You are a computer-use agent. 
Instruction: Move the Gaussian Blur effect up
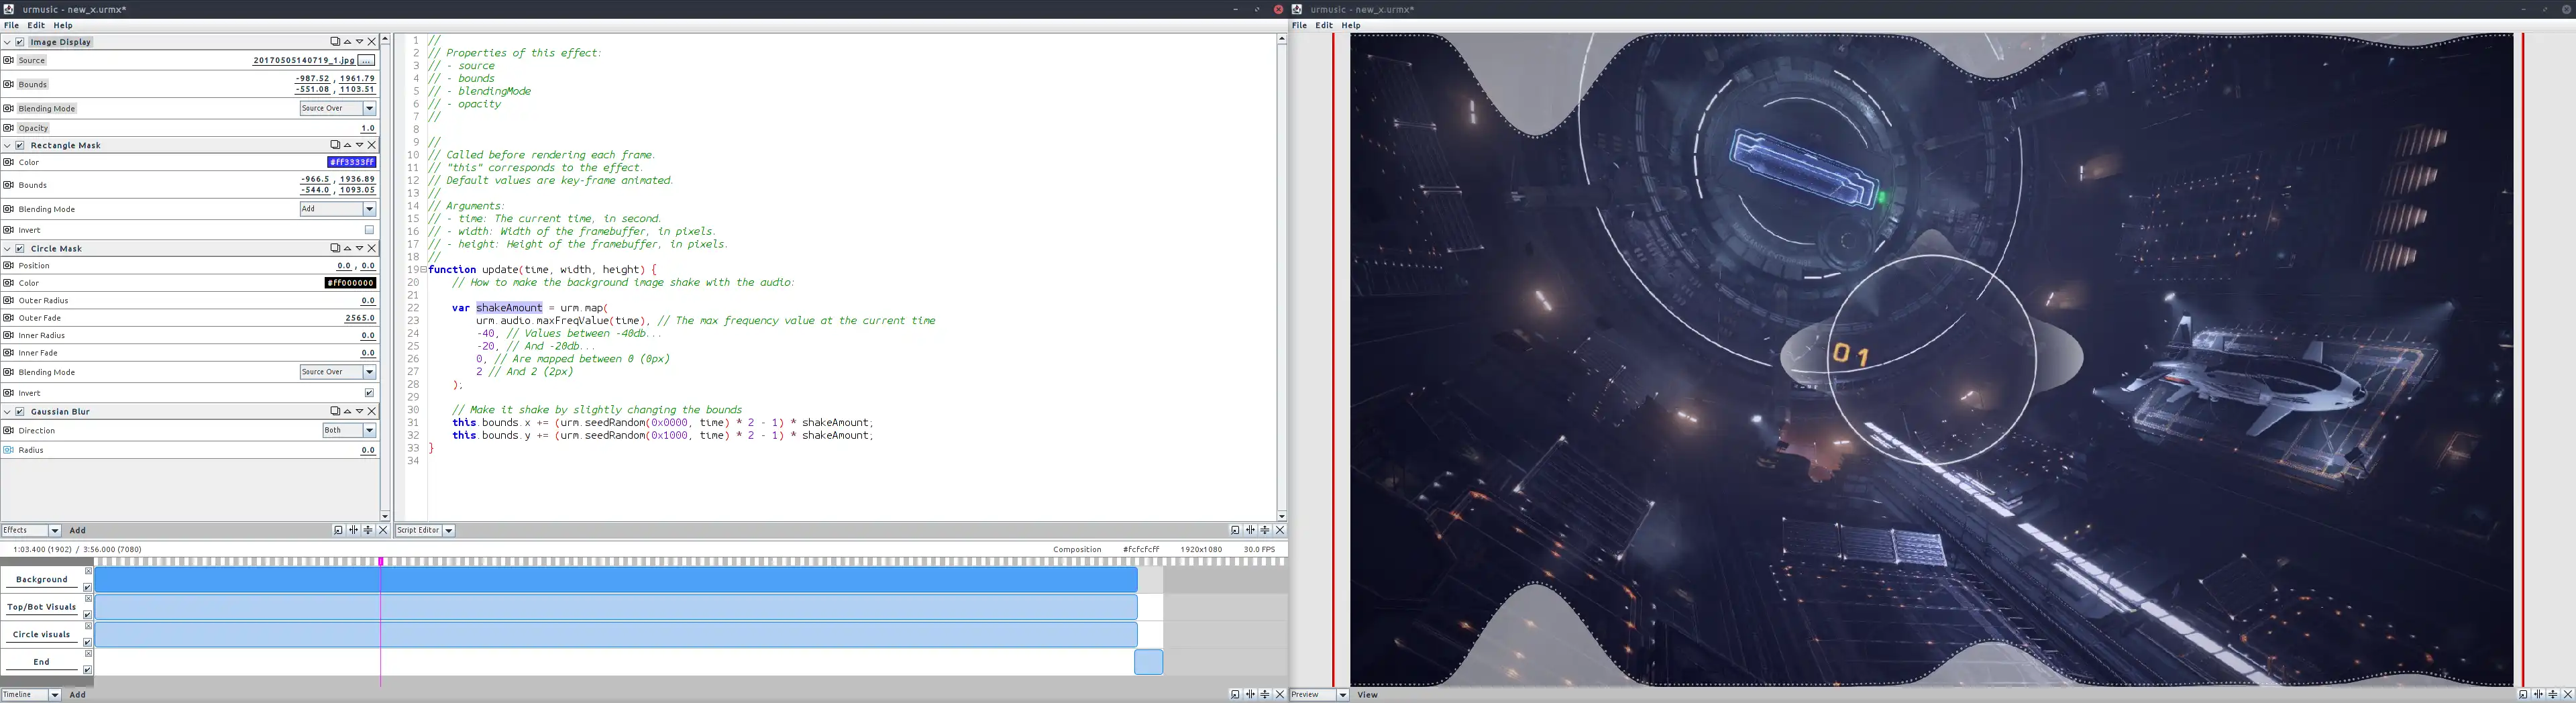pyautogui.click(x=347, y=411)
